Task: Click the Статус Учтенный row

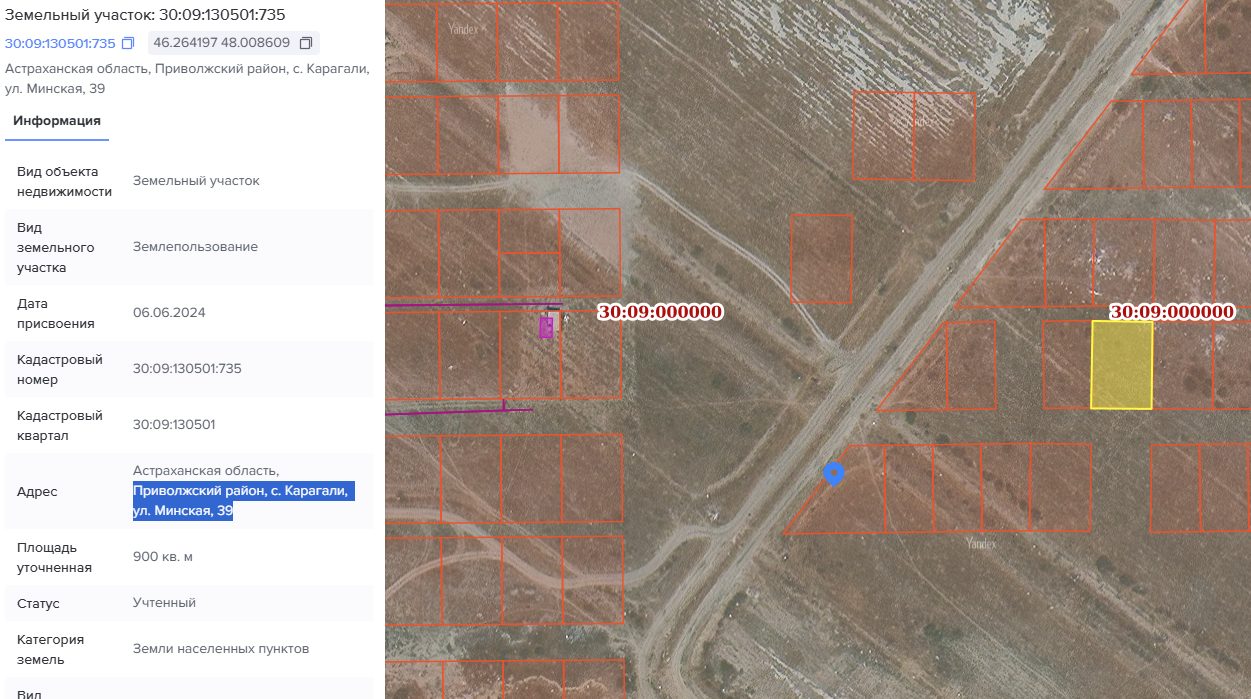Action: point(189,603)
